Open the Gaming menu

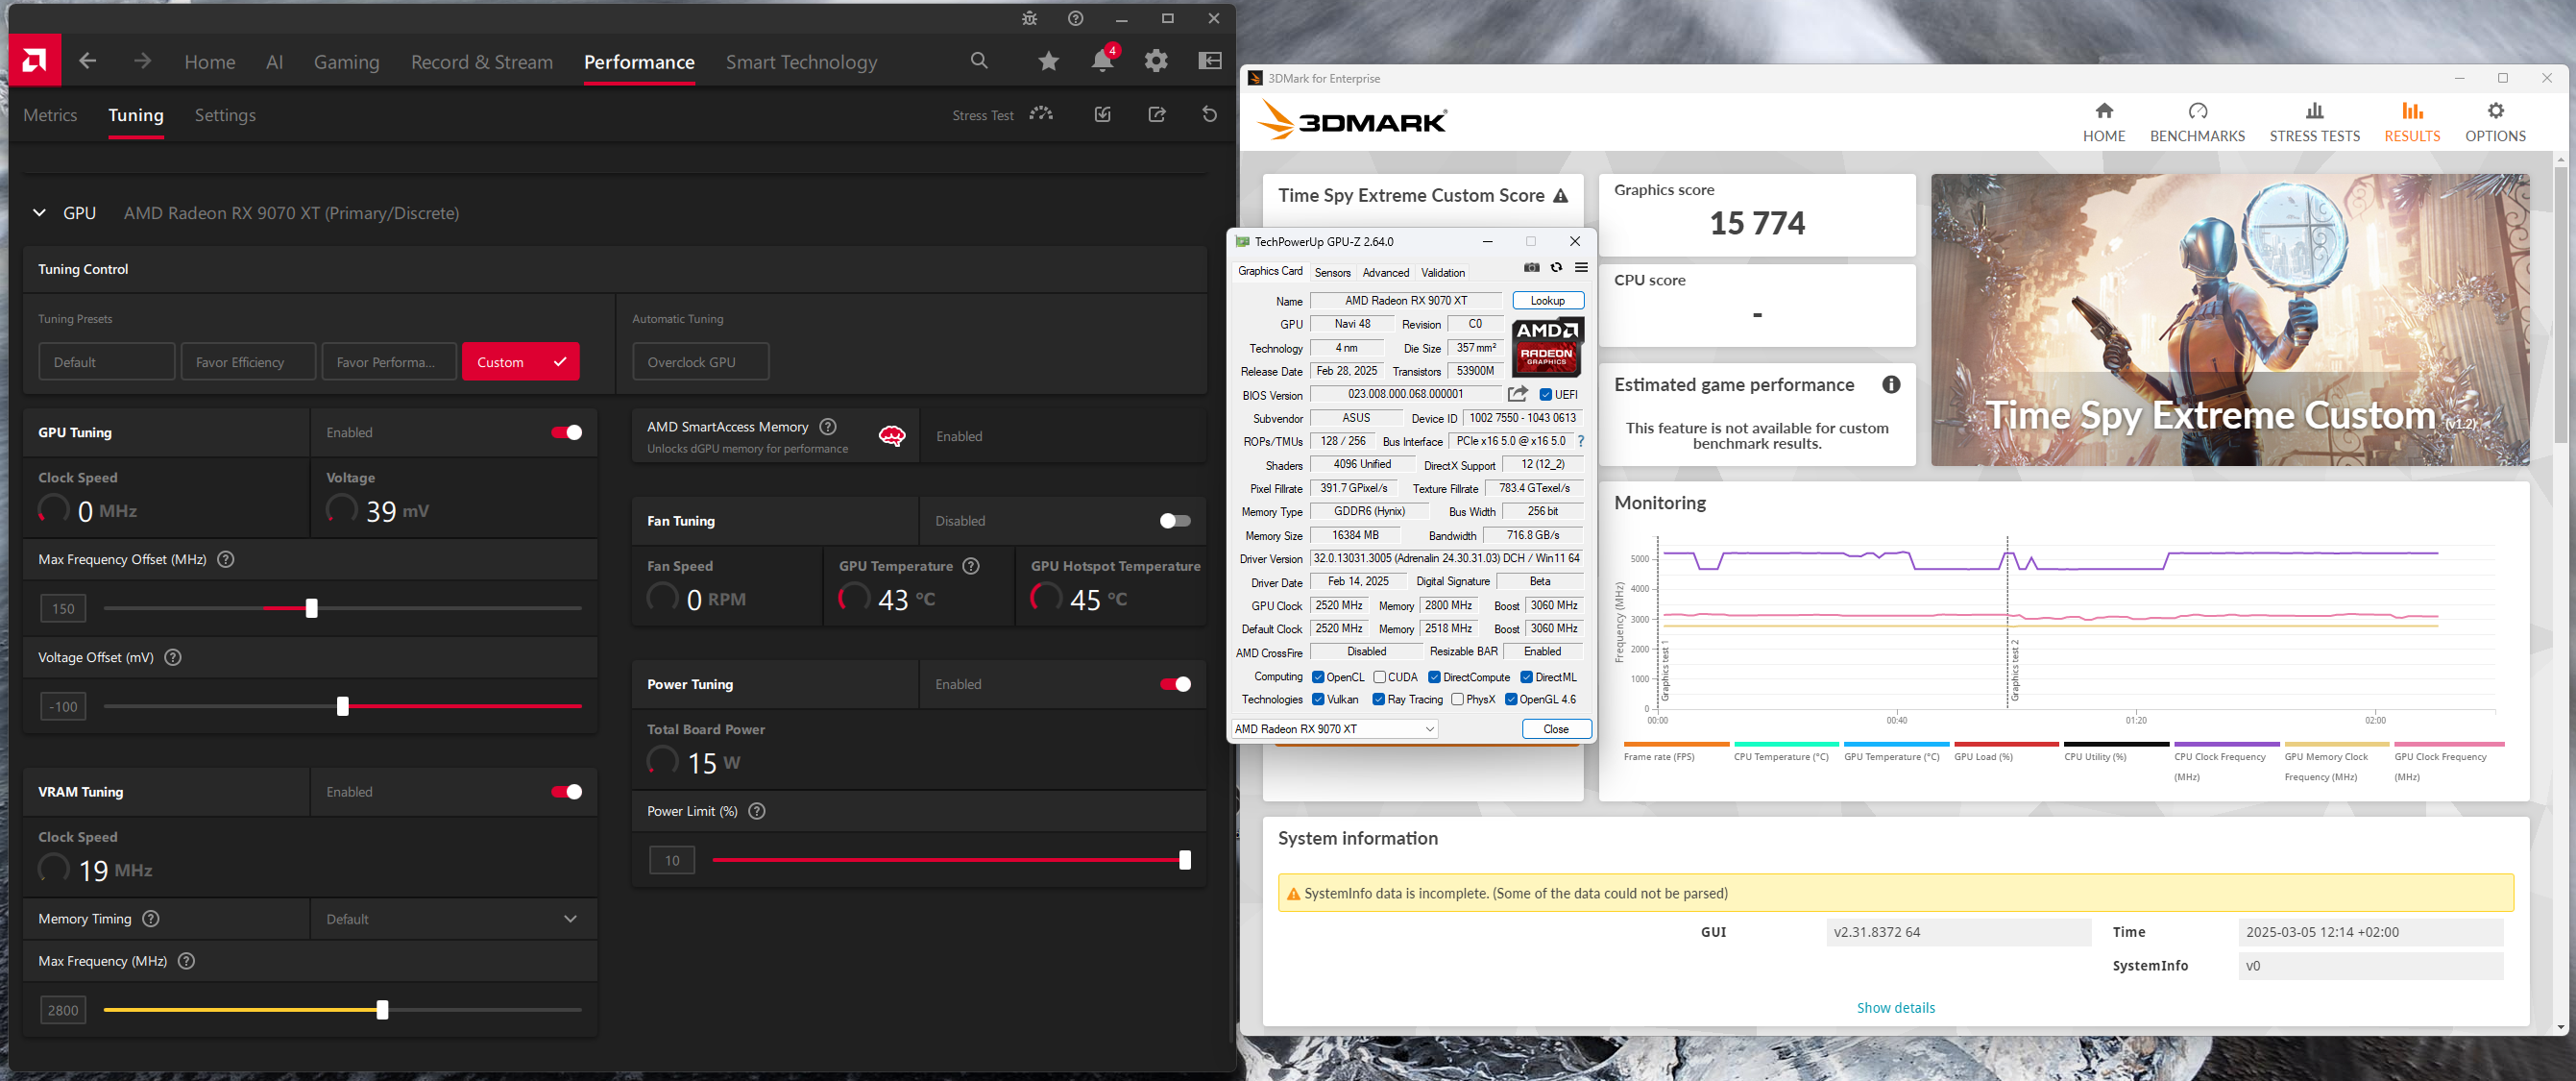[x=346, y=62]
